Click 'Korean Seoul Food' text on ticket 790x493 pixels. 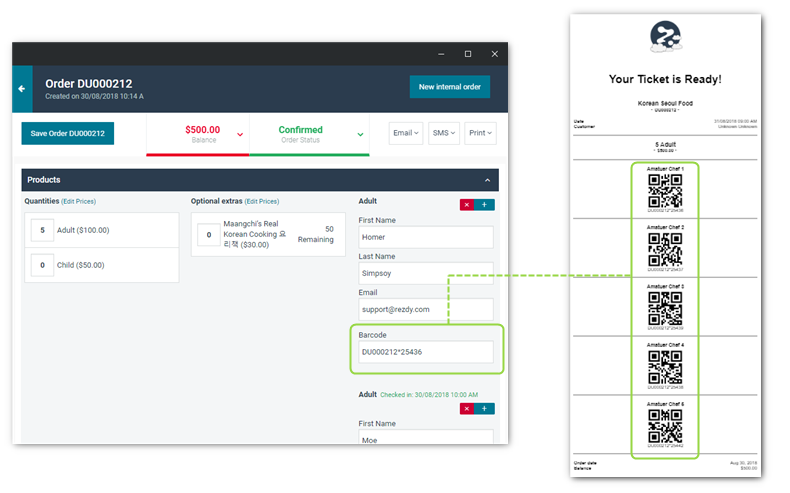665,103
